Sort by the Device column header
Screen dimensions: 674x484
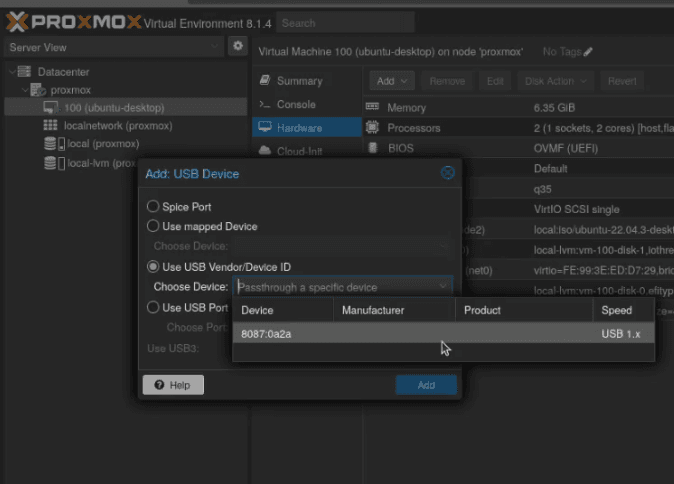pyautogui.click(x=283, y=310)
